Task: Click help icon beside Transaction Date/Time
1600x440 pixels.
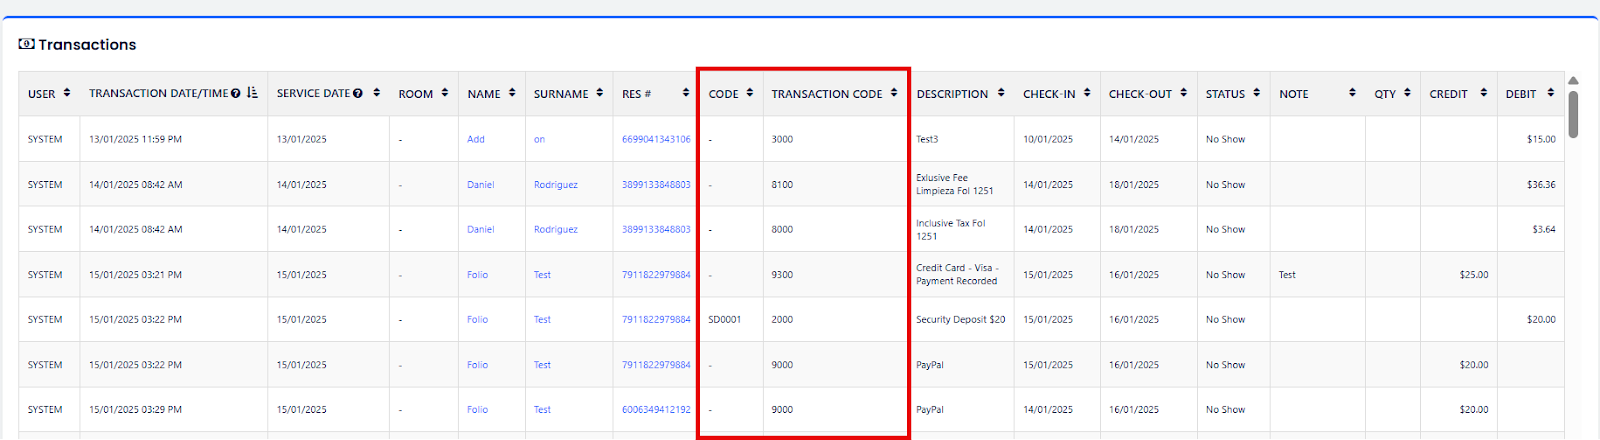Action: pos(236,93)
